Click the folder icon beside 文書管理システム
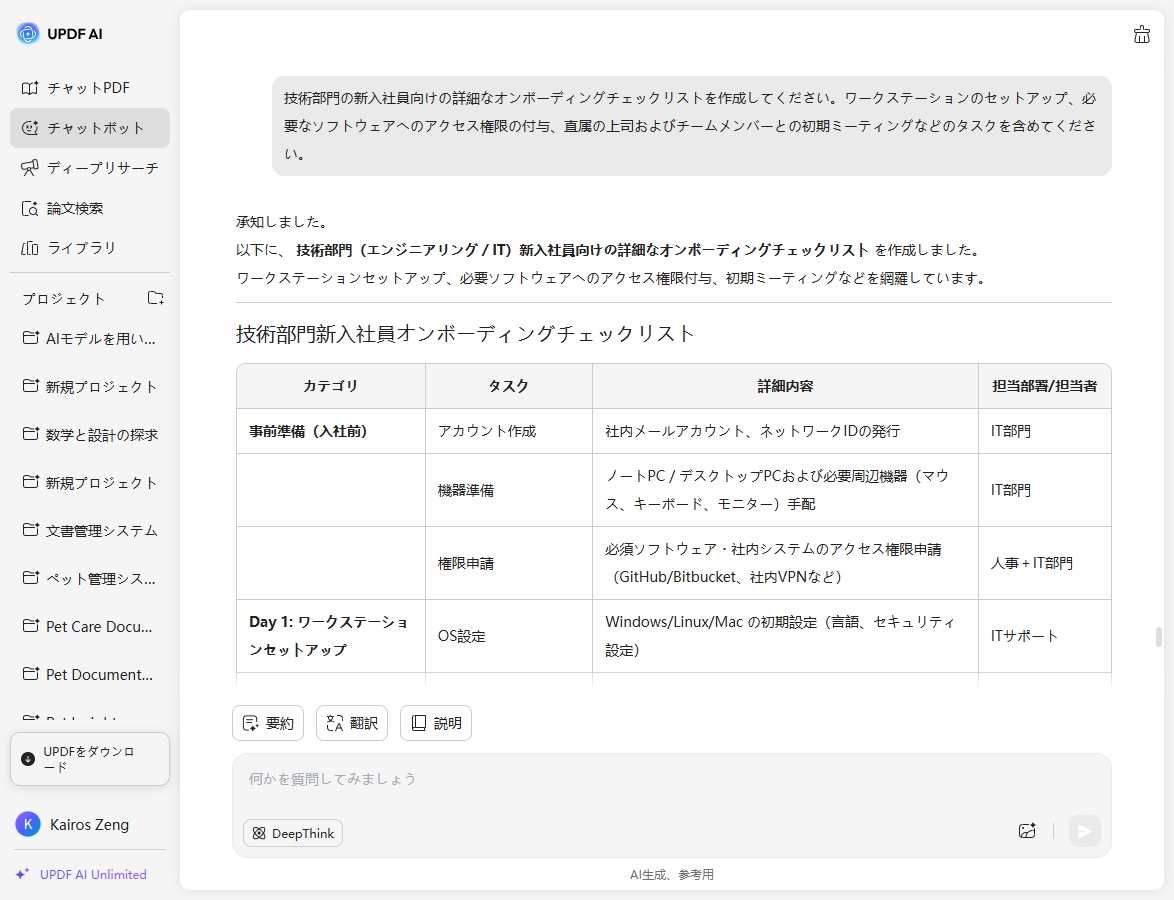Image resolution: width=1174 pixels, height=900 pixels. (31, 530)
